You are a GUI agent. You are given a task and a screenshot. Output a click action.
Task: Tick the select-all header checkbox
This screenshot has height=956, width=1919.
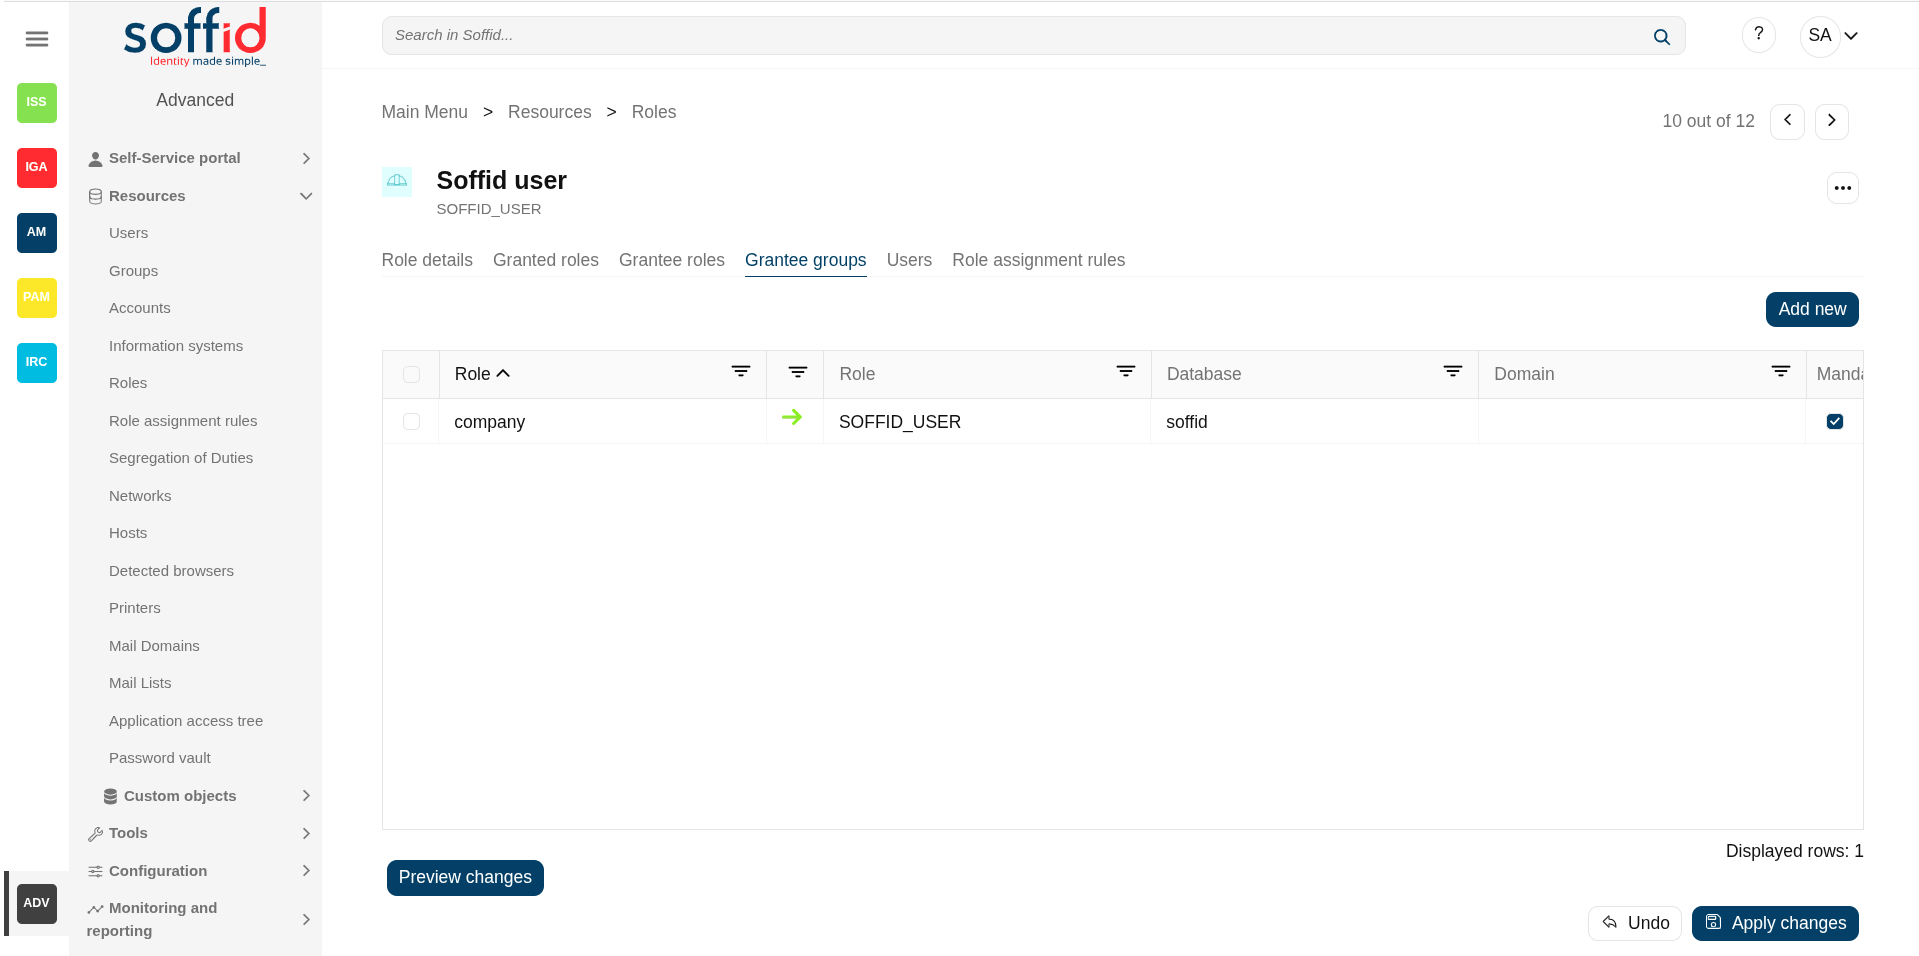(x=411, y=374)
